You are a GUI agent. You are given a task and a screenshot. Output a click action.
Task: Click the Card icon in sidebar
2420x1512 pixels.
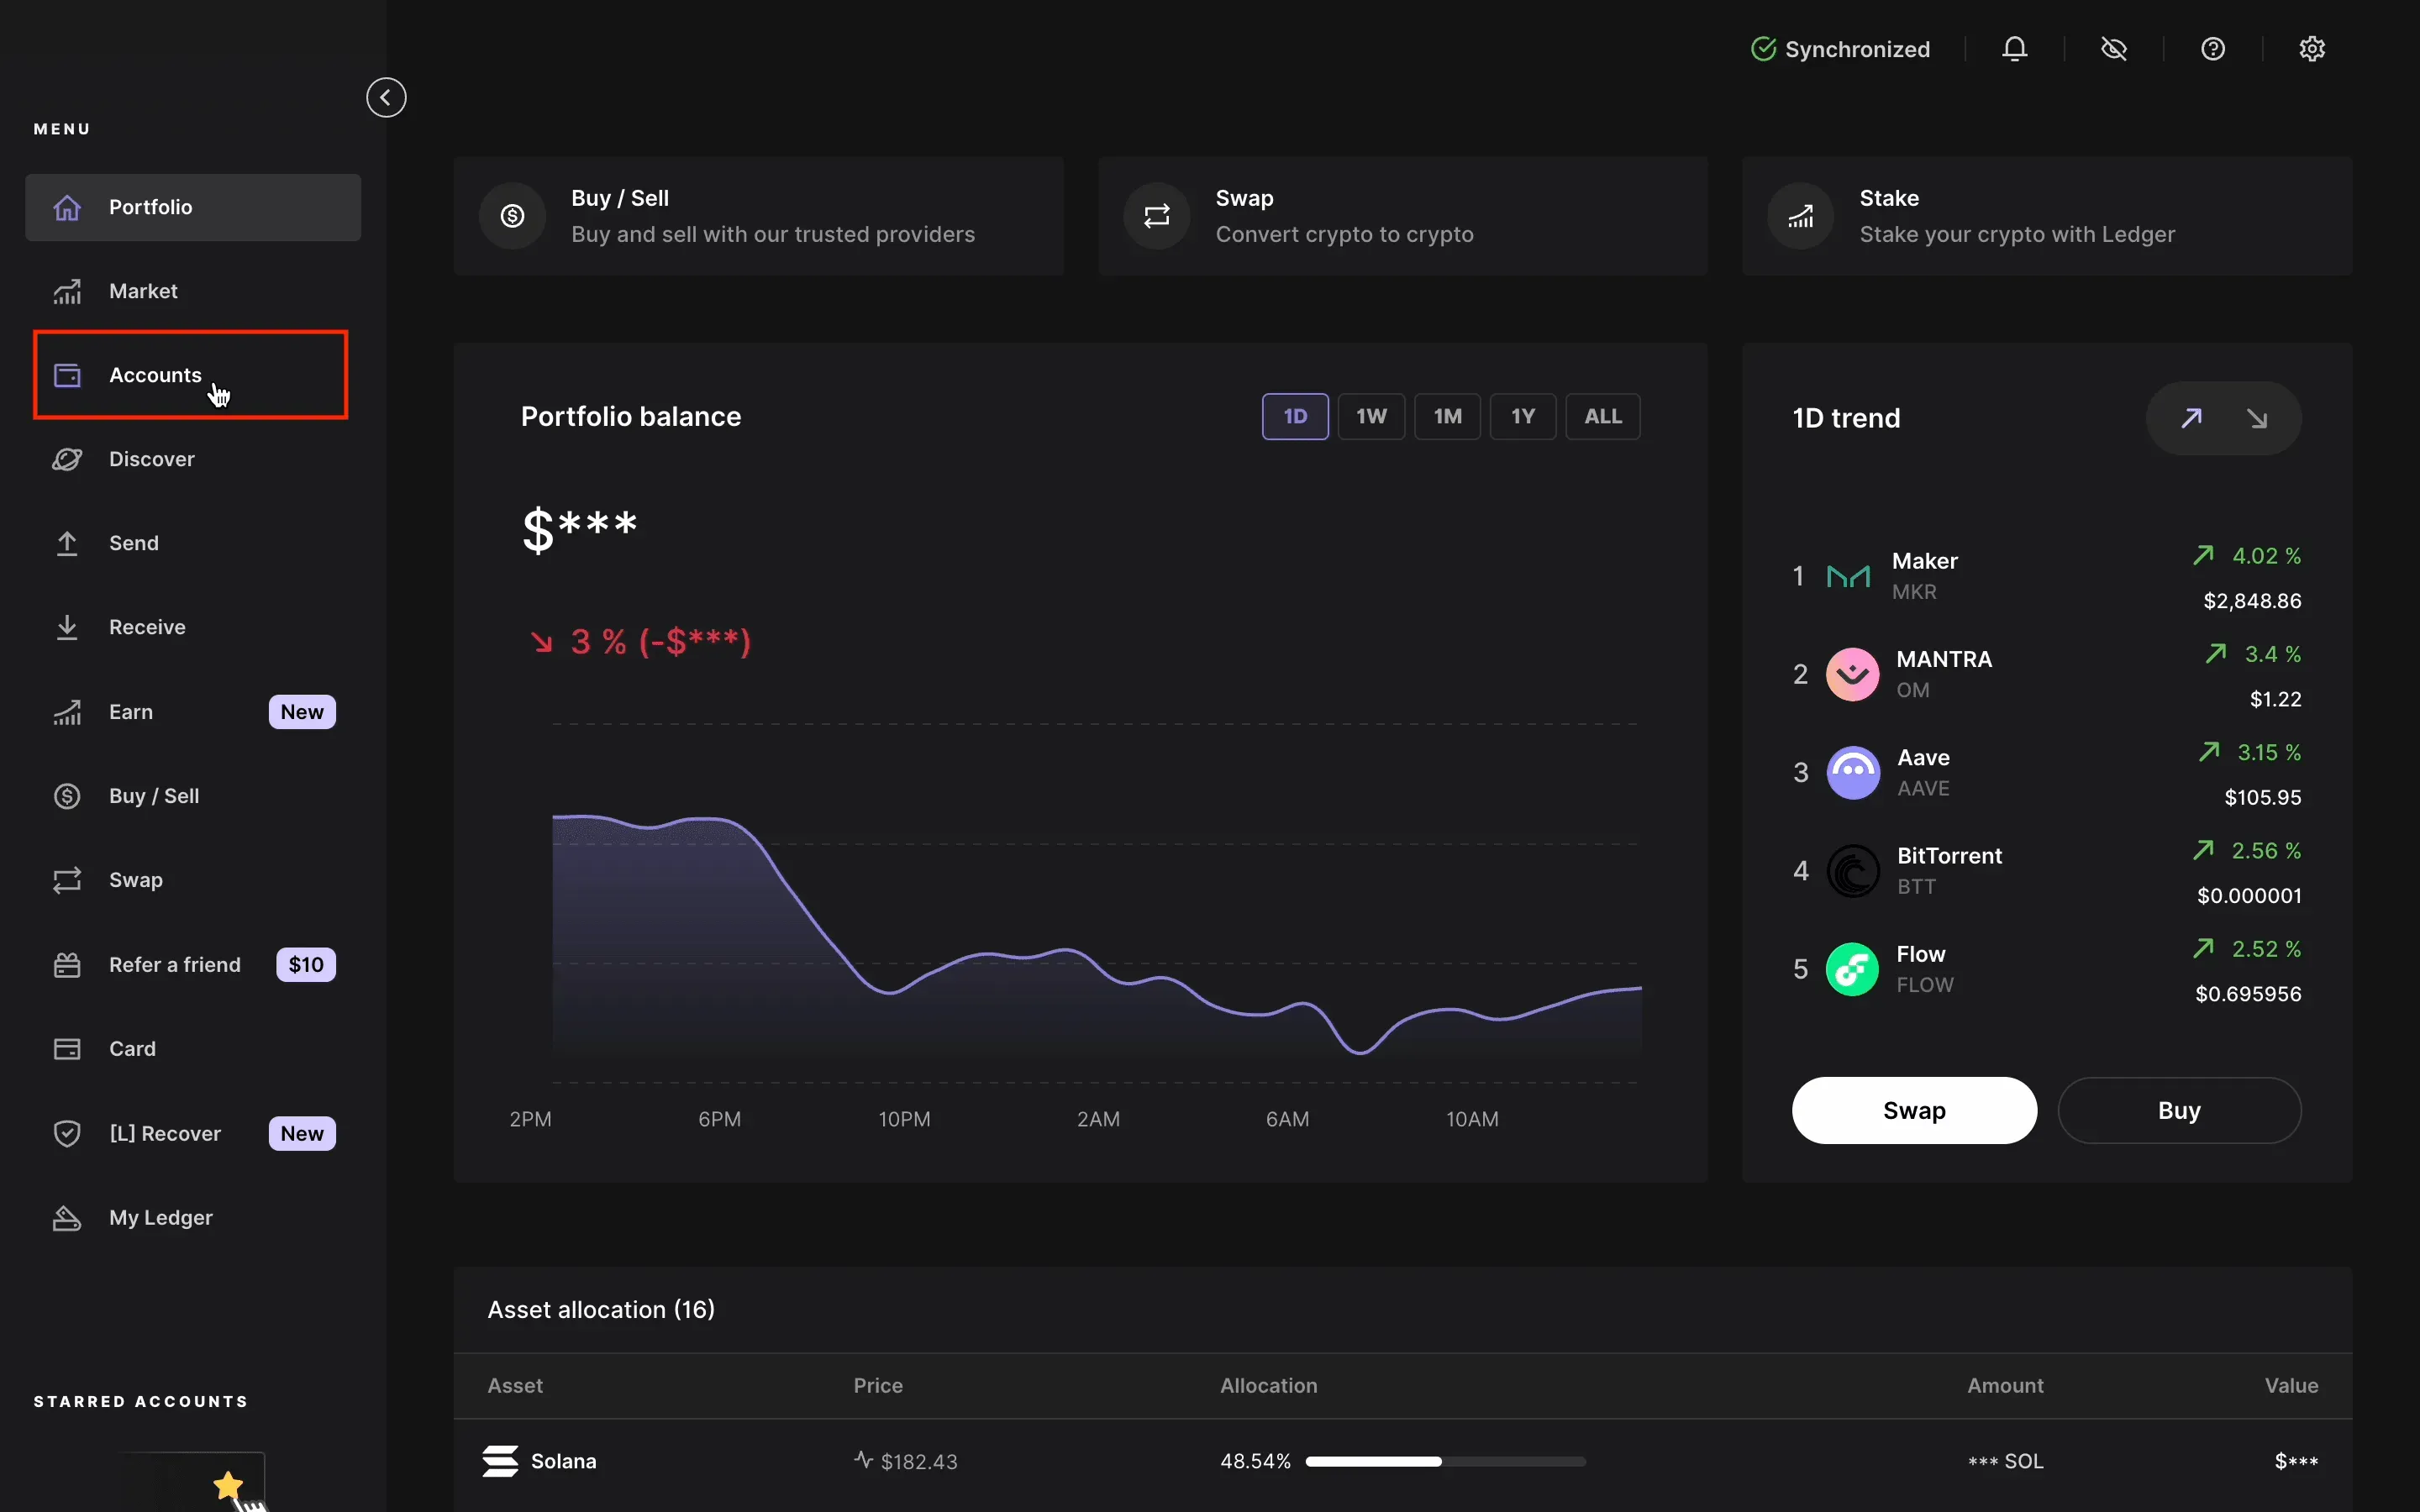(67, 1049)
